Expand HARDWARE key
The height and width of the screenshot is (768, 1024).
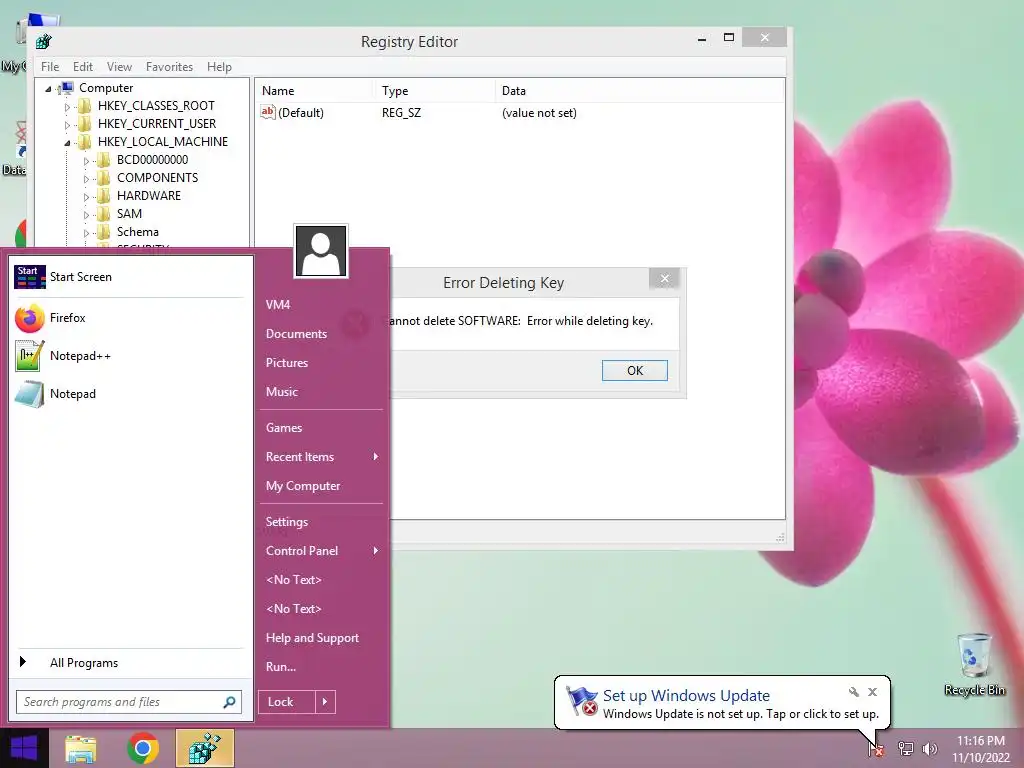86,197
